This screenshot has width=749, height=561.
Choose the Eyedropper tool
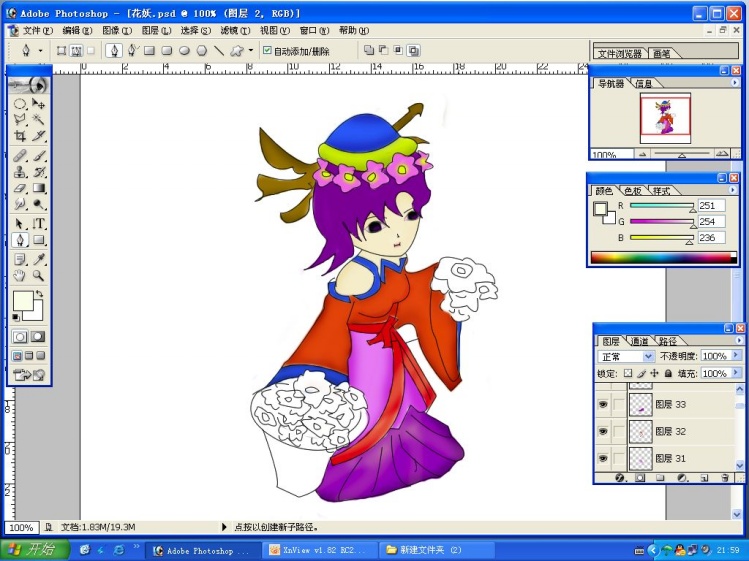click(x=38, y=259)
